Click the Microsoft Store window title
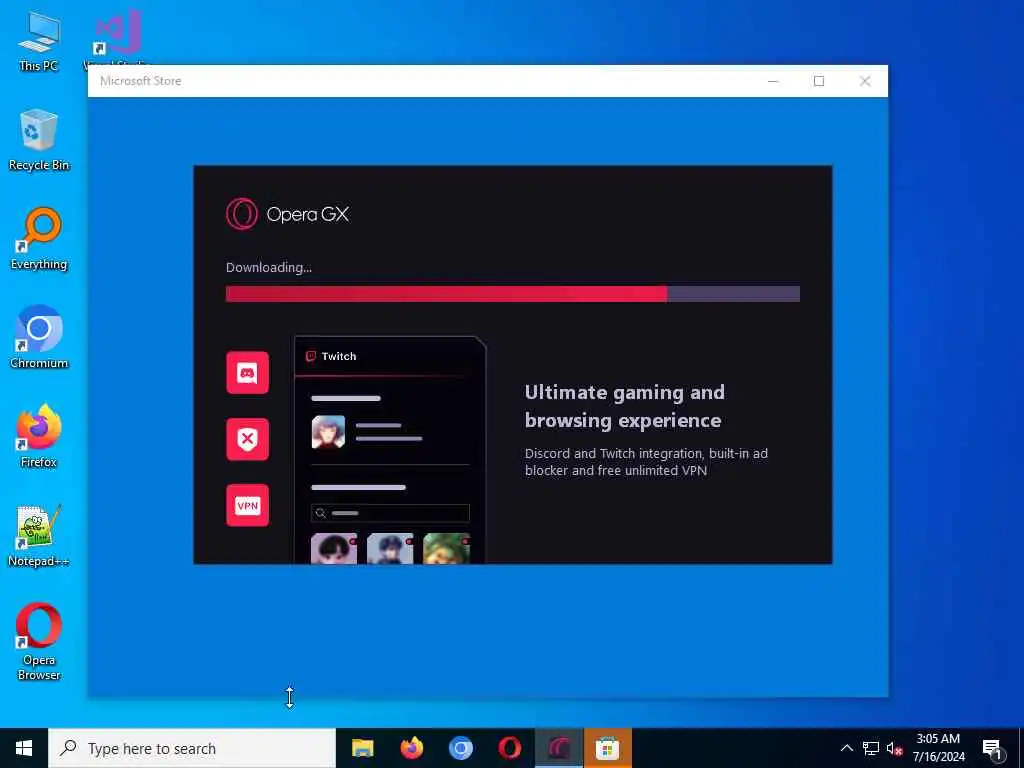1024x768 pixels. [140, 81]
